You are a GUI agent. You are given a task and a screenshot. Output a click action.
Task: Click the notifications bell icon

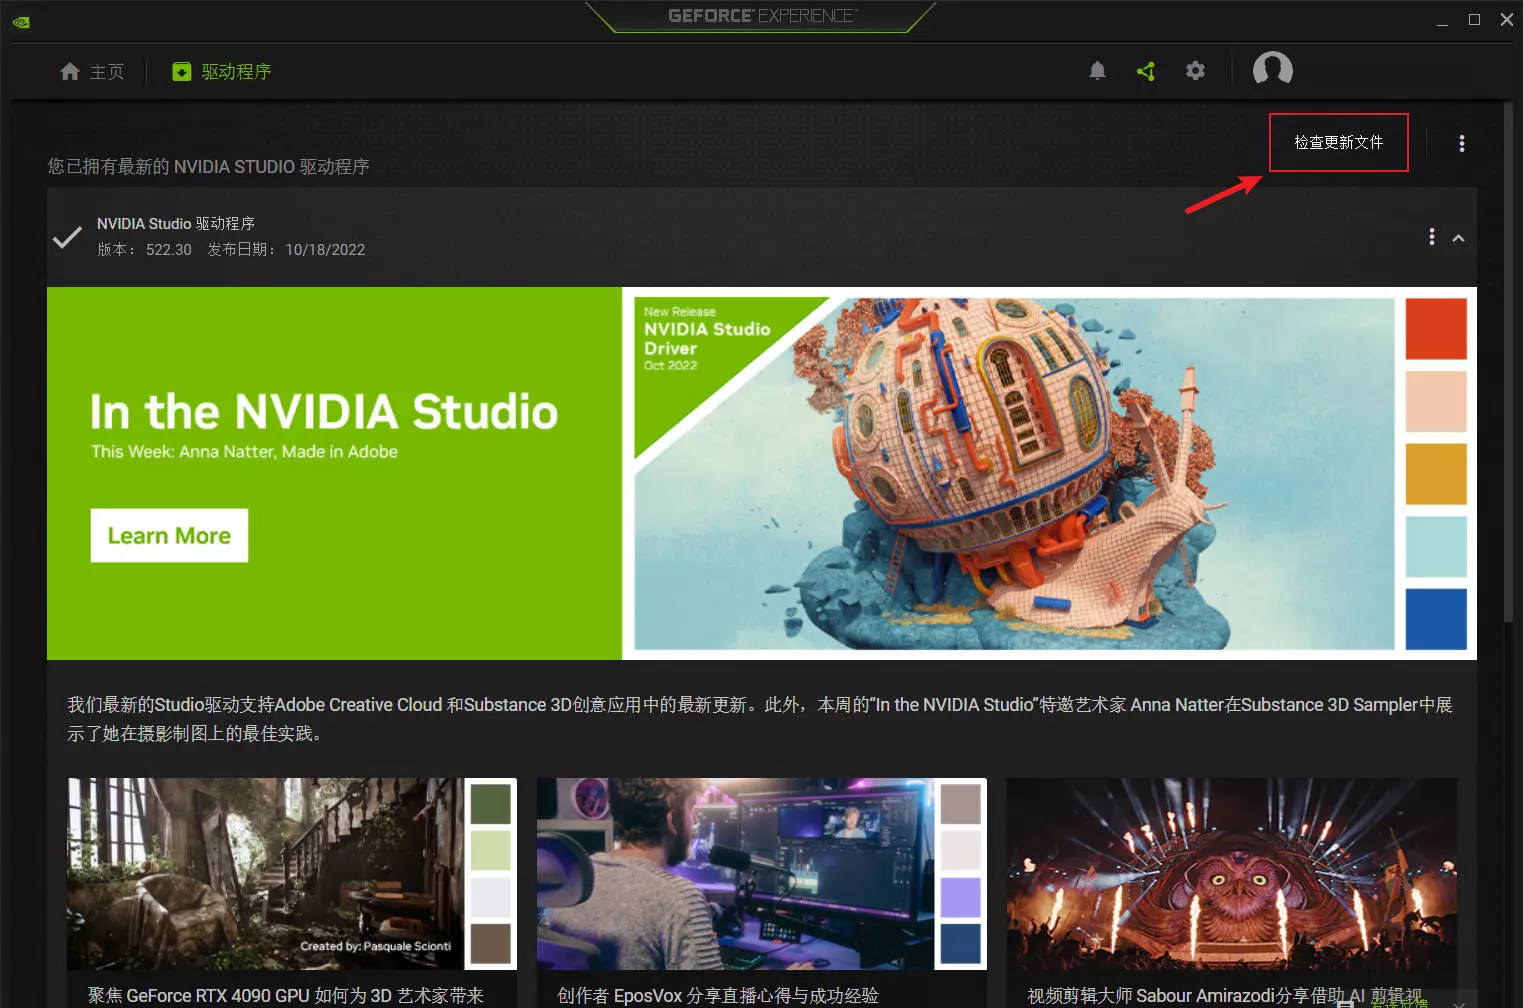click(x=1097, y=71)
